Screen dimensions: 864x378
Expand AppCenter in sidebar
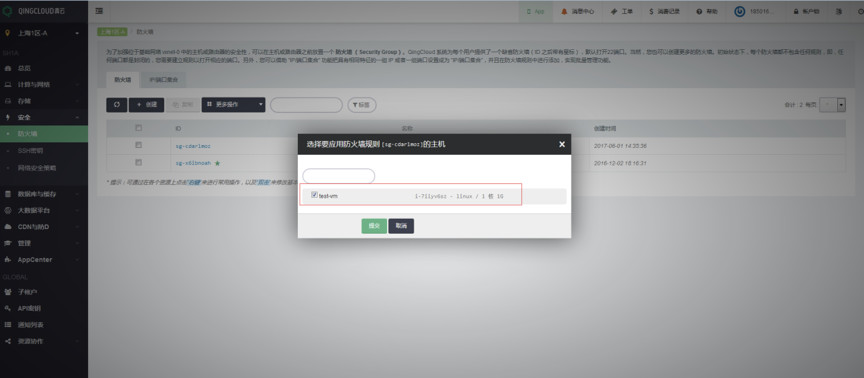(x=44, y=260)
